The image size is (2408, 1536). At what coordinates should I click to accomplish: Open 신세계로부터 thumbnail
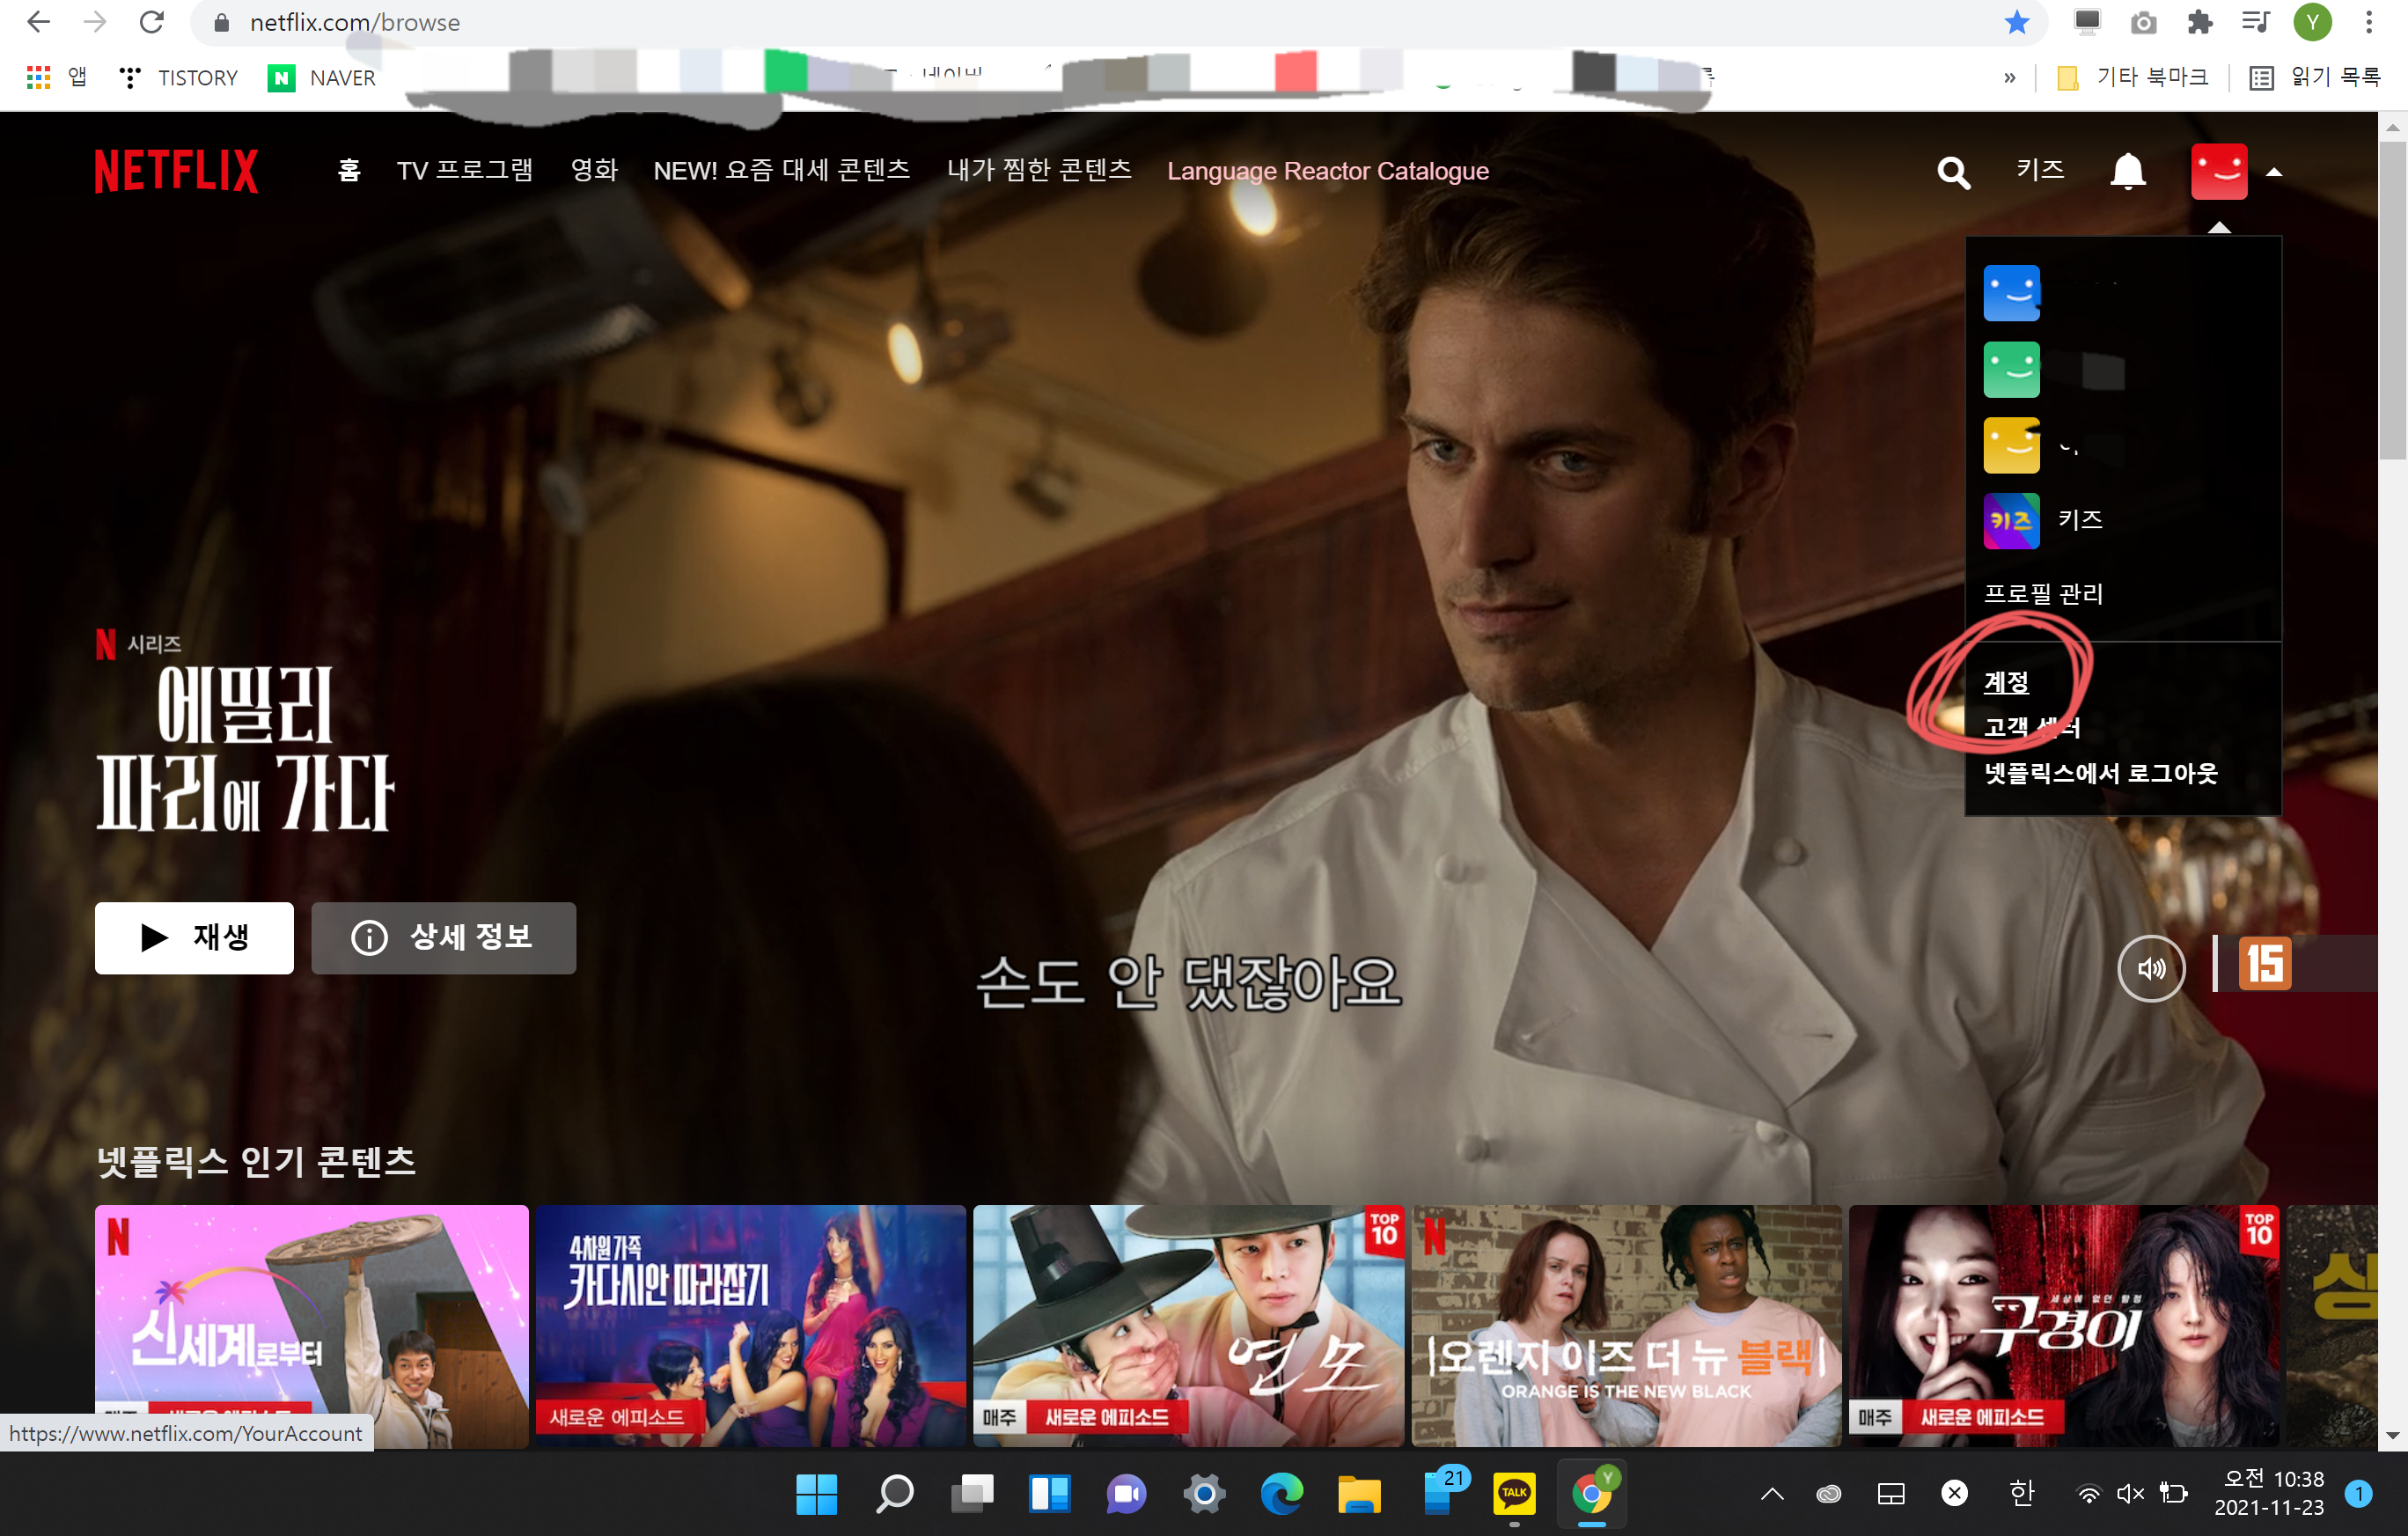[x=311, y=1325]
